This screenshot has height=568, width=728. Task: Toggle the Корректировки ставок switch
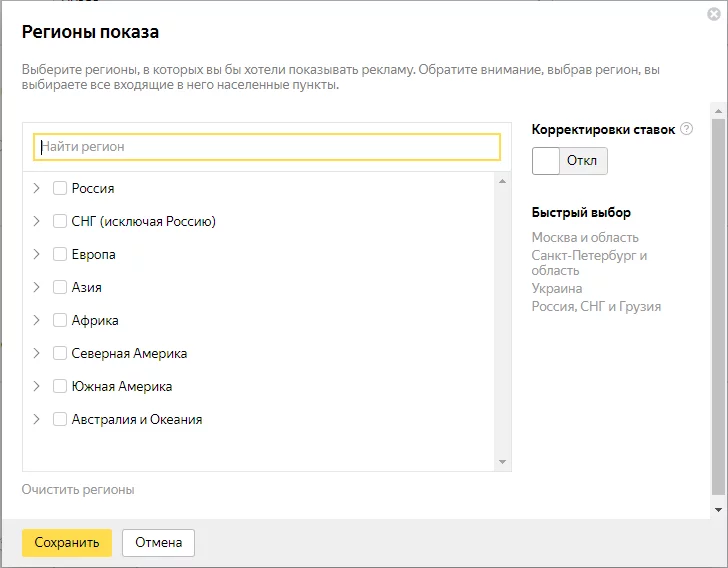[570, 161]
